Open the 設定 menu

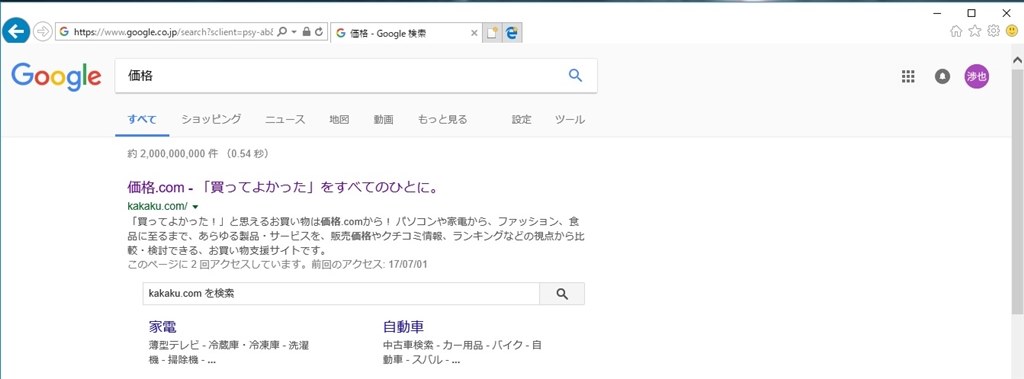coord(521,120)
